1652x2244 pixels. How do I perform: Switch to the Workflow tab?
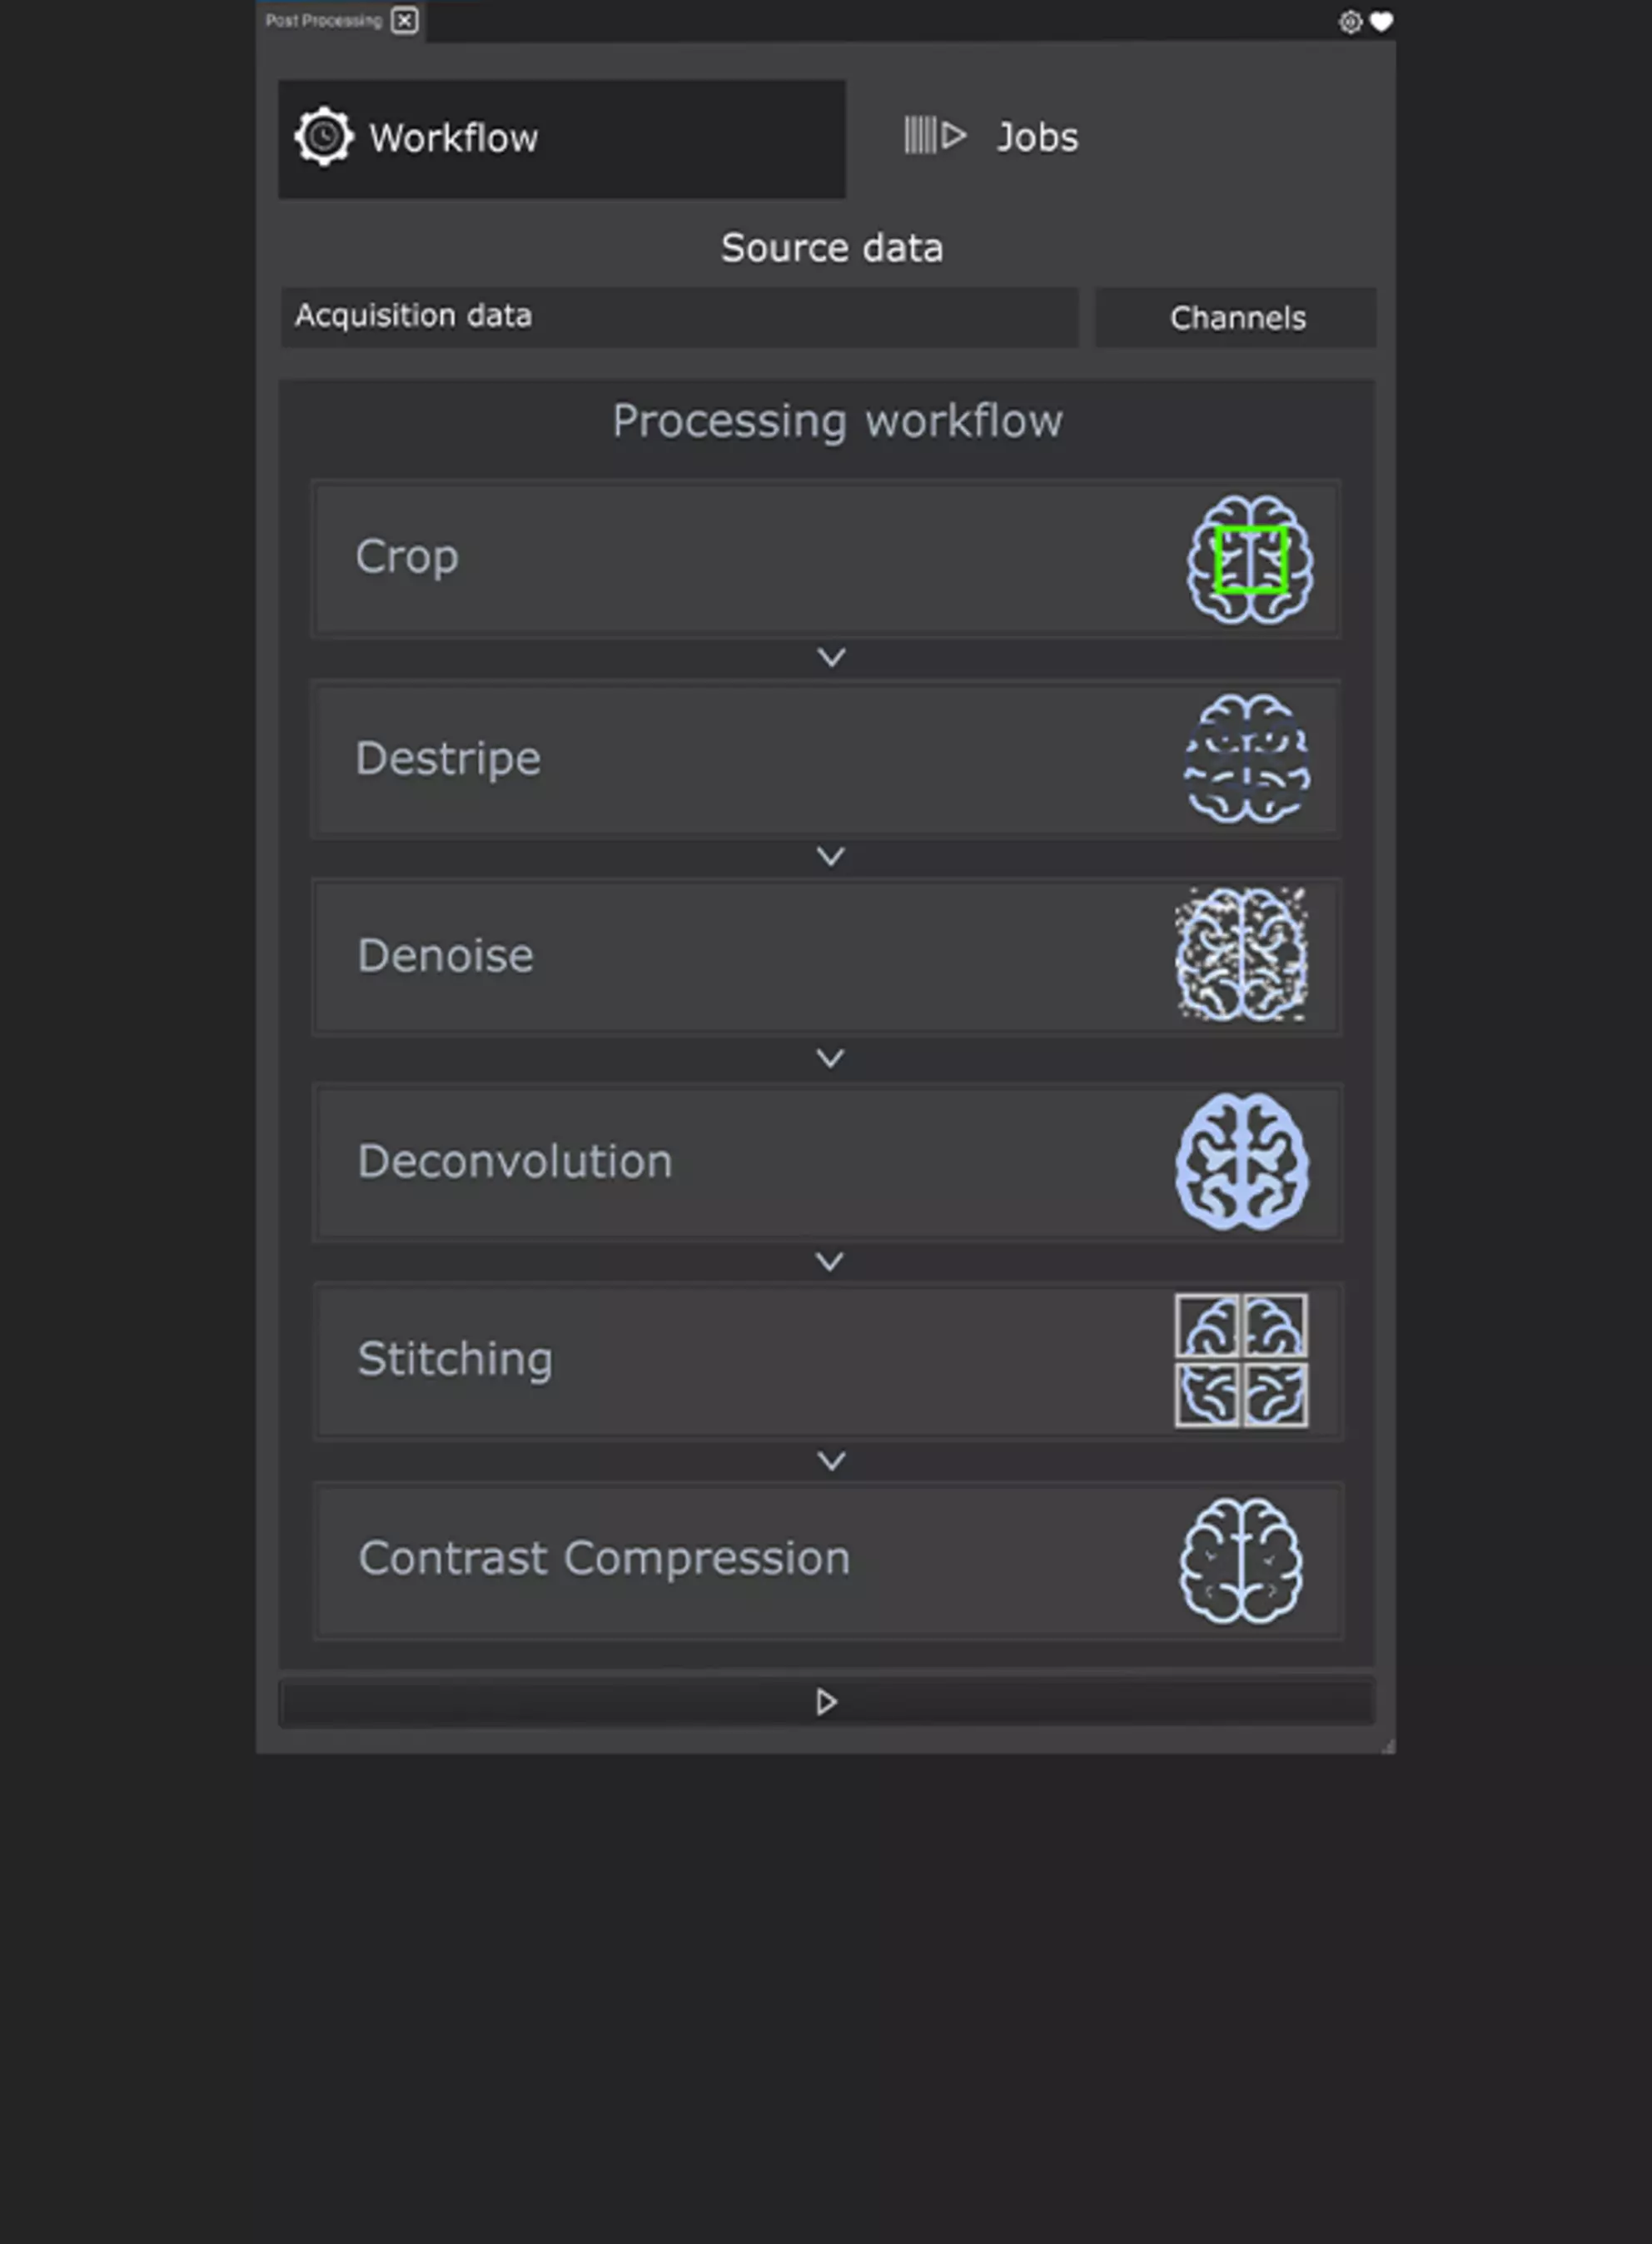coord(561,139)
